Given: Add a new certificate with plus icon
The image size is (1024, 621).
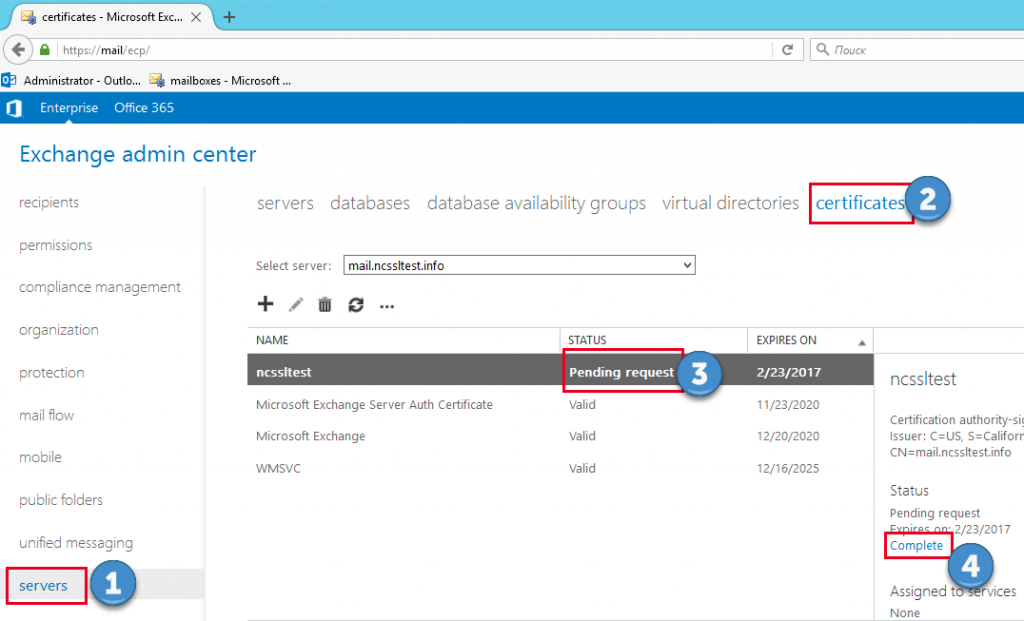Looking at the screenshot, I should coord(265,304).
